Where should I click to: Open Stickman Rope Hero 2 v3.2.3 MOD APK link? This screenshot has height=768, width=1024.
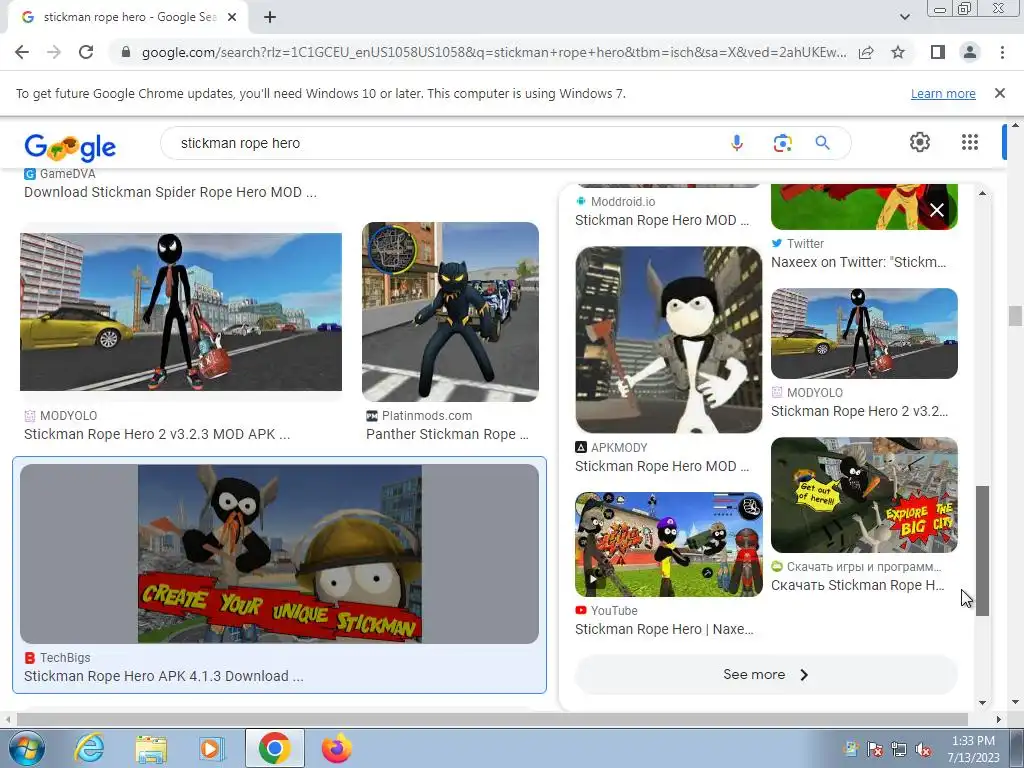tap(157, 434)
